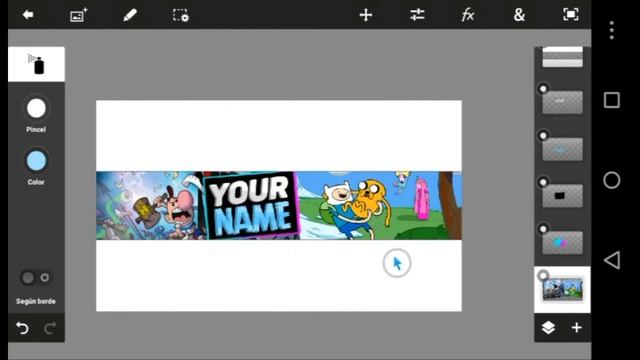This screenshot has width=640, height=360.
Task: Tap the ampersand blend icon
Action: tap(519, 15)
